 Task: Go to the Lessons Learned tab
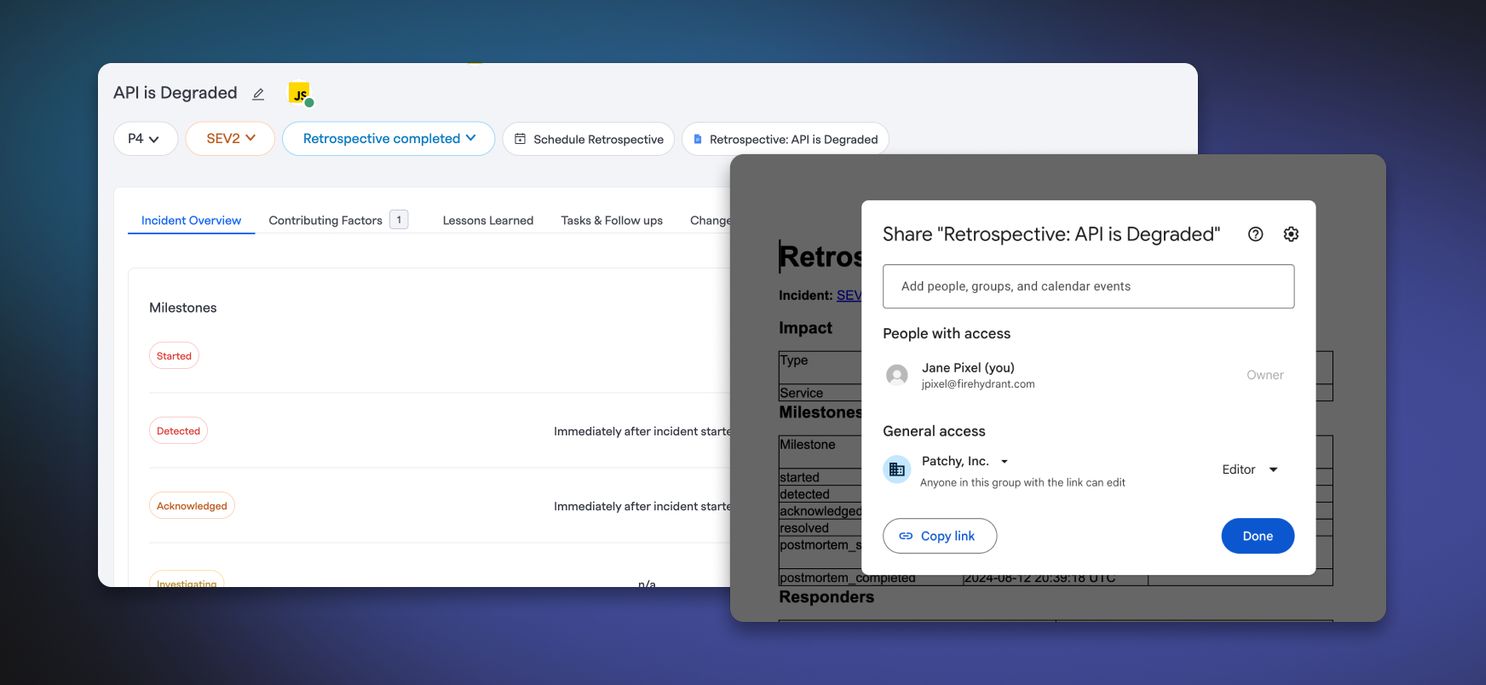pyautogui.click(x=488, y=220)
